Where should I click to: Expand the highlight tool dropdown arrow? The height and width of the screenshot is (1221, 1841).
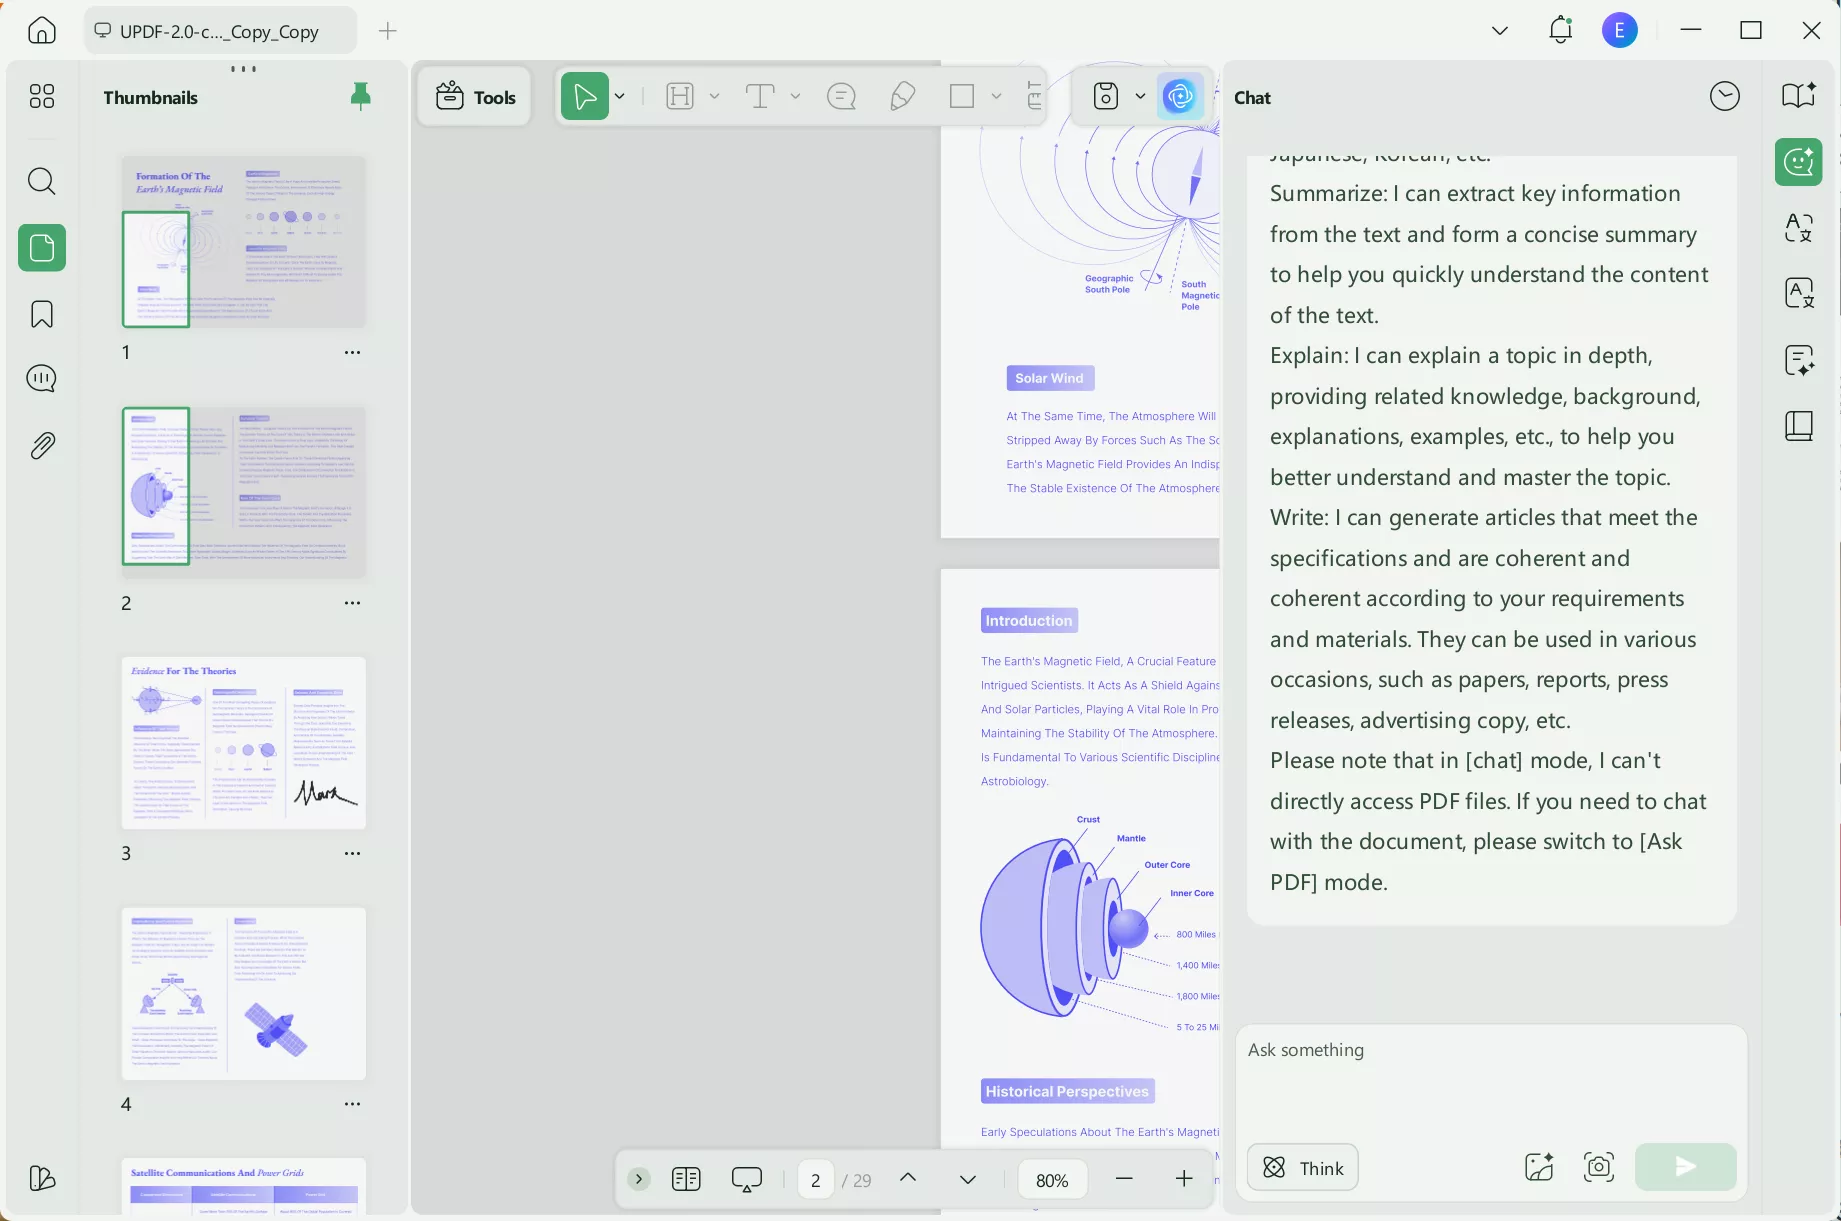(714, 97)
